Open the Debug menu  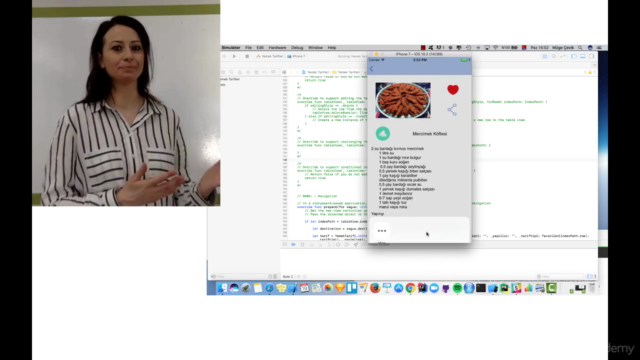pyautogui.click(x=297, y=48)
